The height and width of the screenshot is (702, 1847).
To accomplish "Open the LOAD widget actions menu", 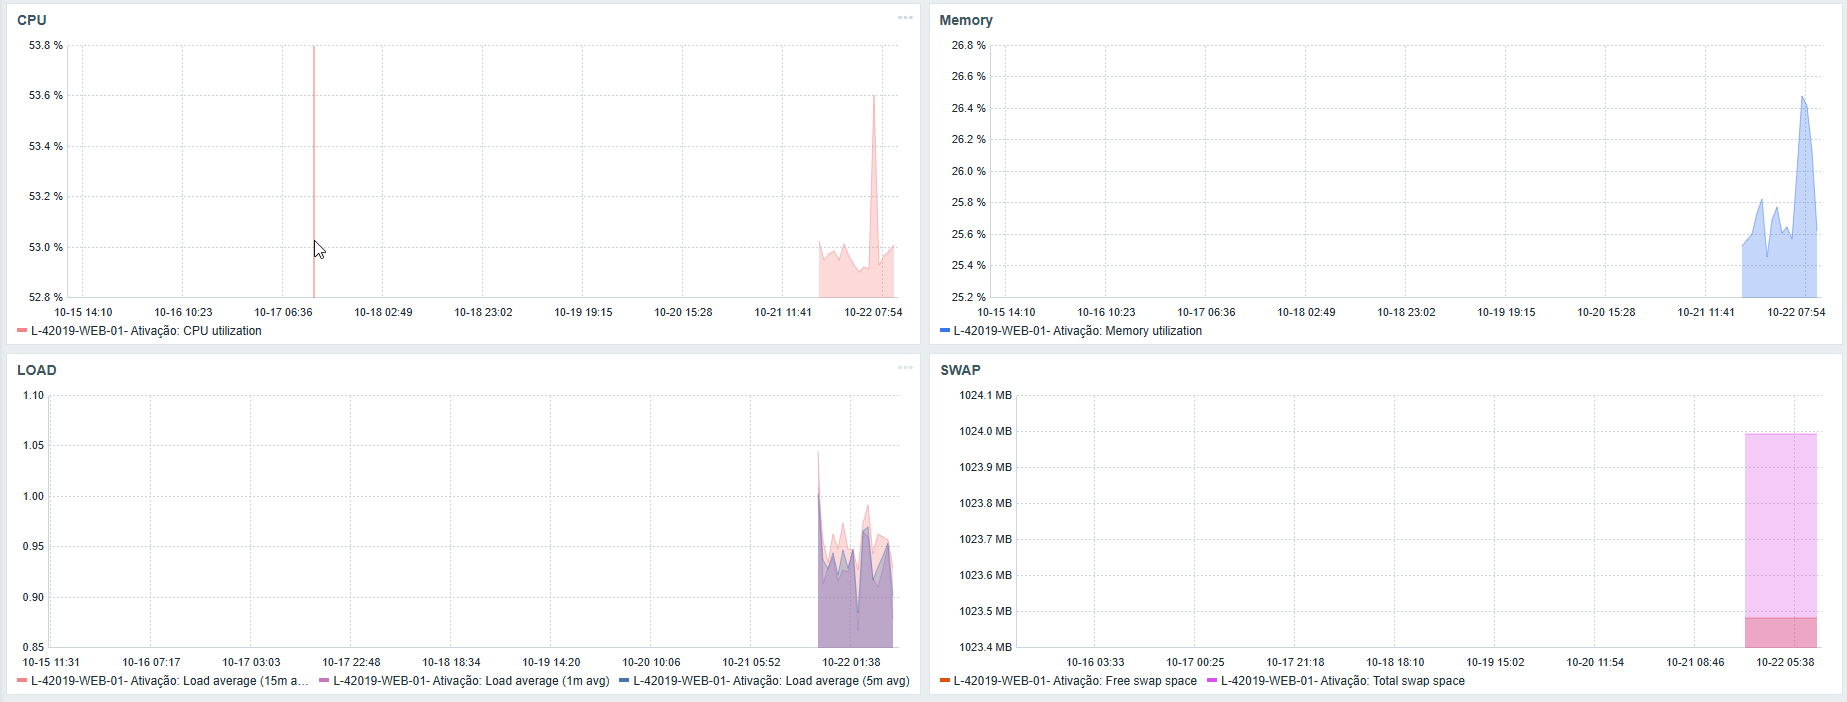I will click(x=905, y=368).
